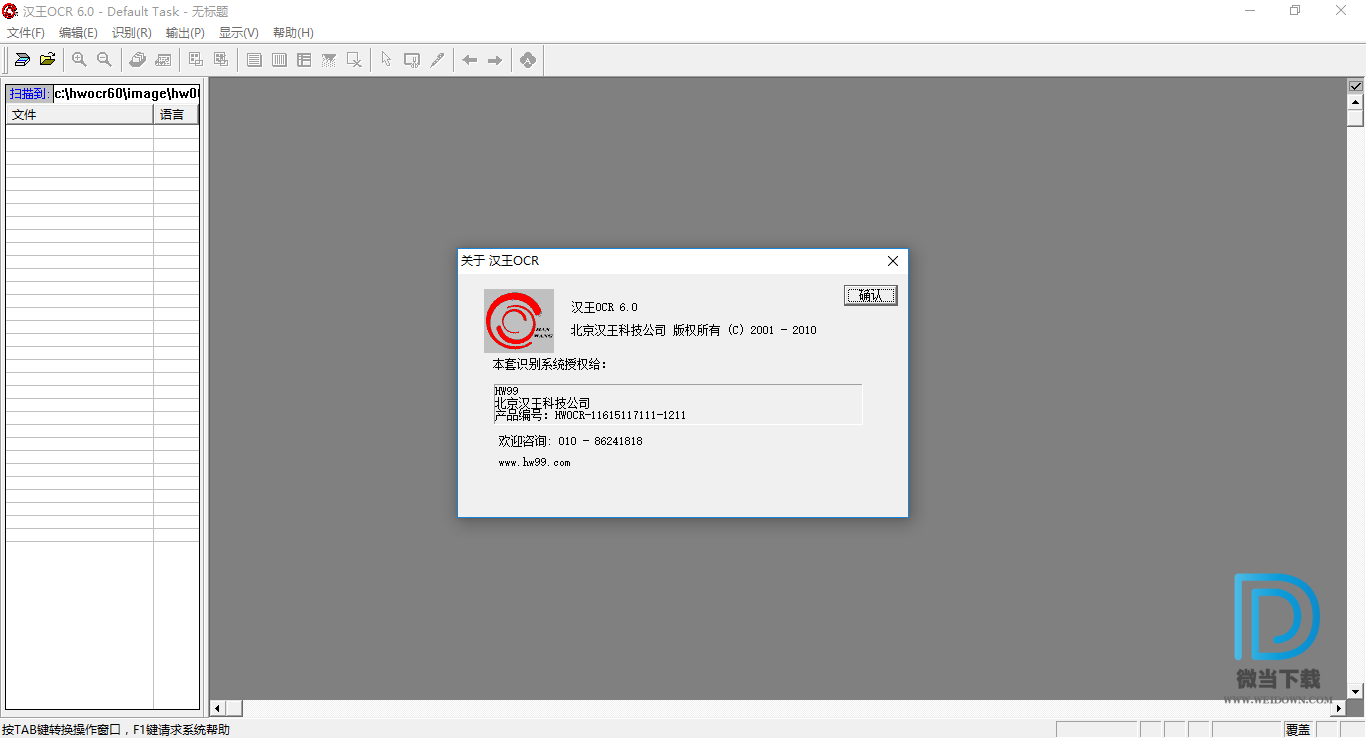Viewport: 1366px width, 738px height.
Task: Click the zoom out magnifier icon
Action: pyautogui.click(x=104, y=60)
